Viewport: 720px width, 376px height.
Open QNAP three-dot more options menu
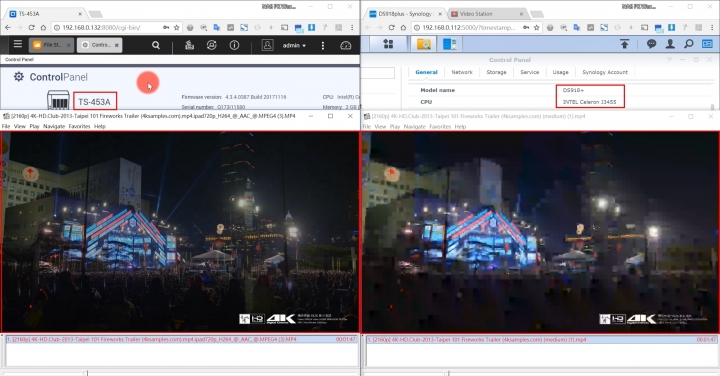click(x=323, y=45)
